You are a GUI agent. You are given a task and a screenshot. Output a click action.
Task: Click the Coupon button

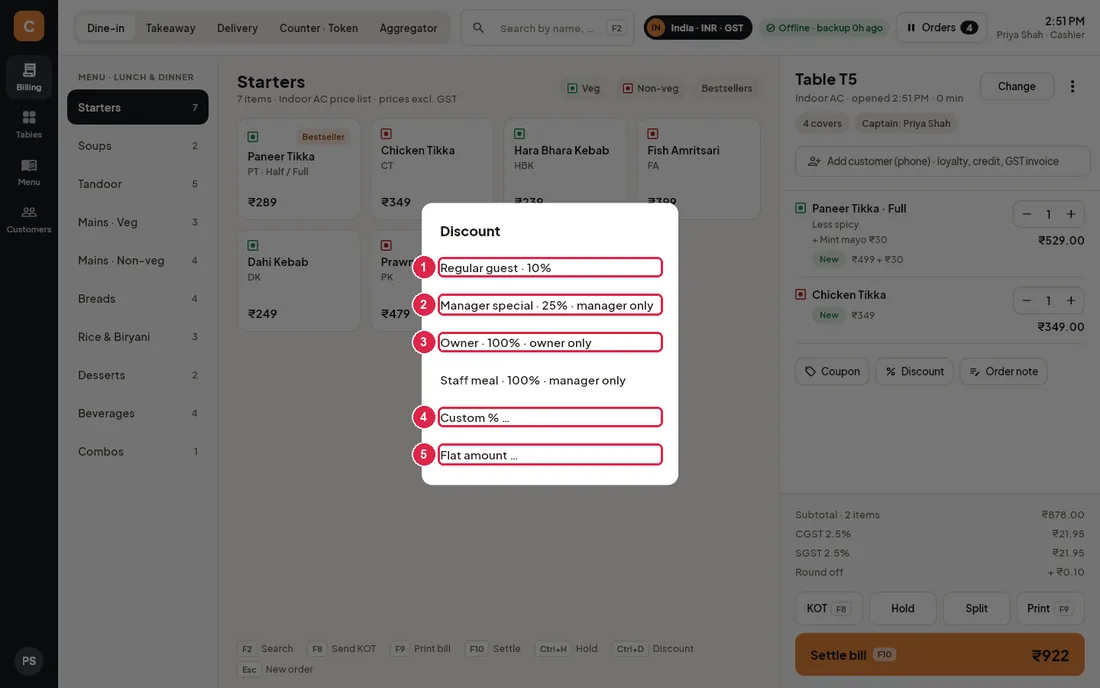coord(832,372)
